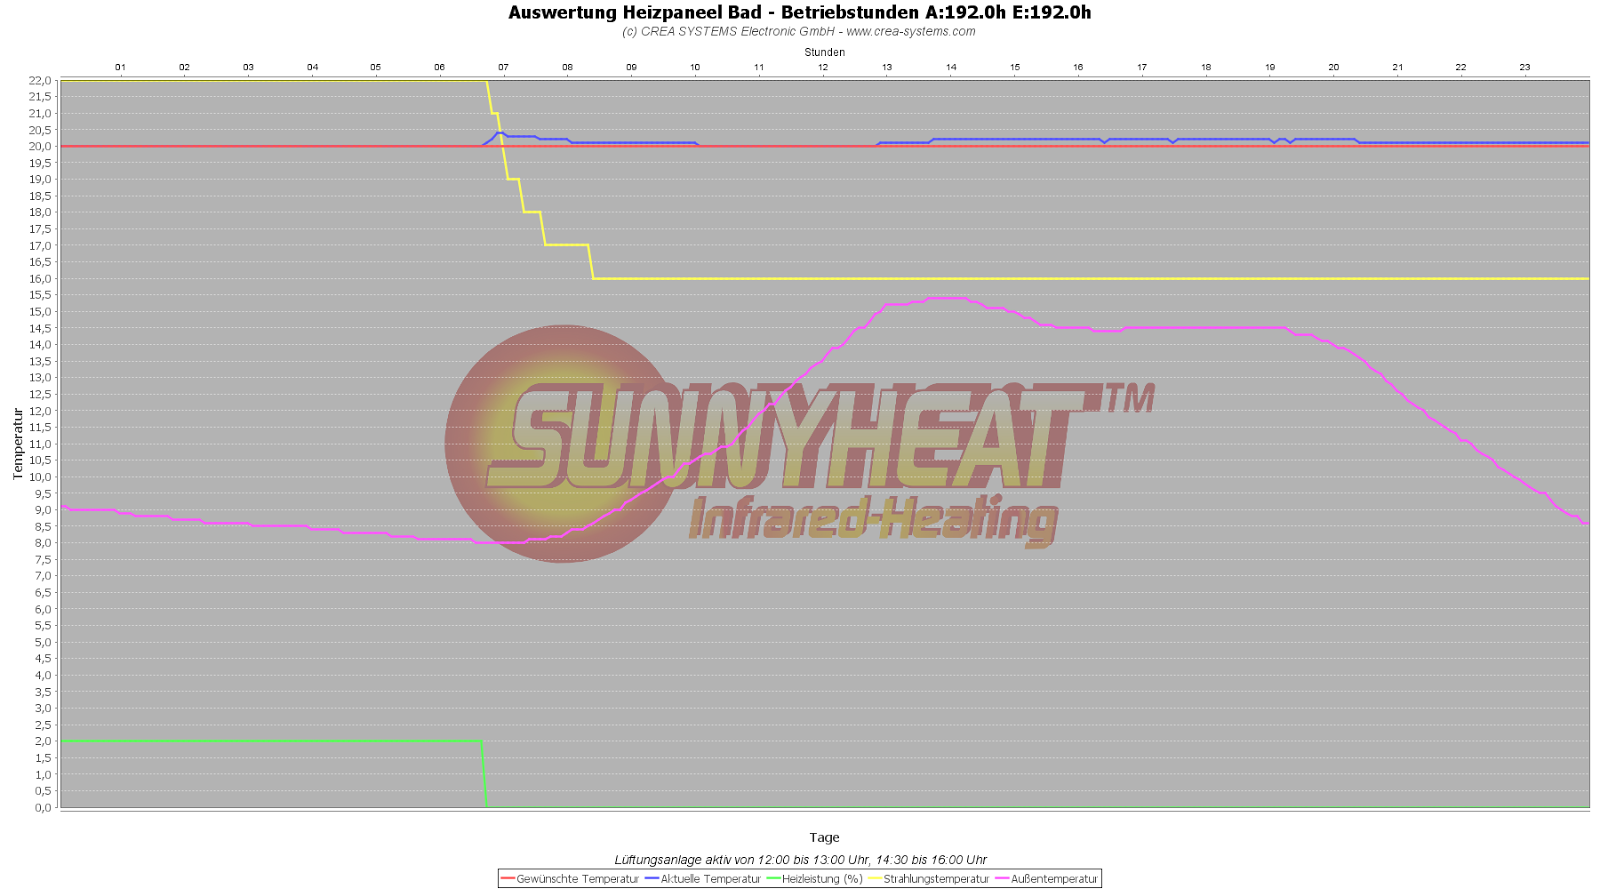Click the blue swatch beside Aktuelle Temperatur
Screen dimensions: 1600x889
(652, 879)
